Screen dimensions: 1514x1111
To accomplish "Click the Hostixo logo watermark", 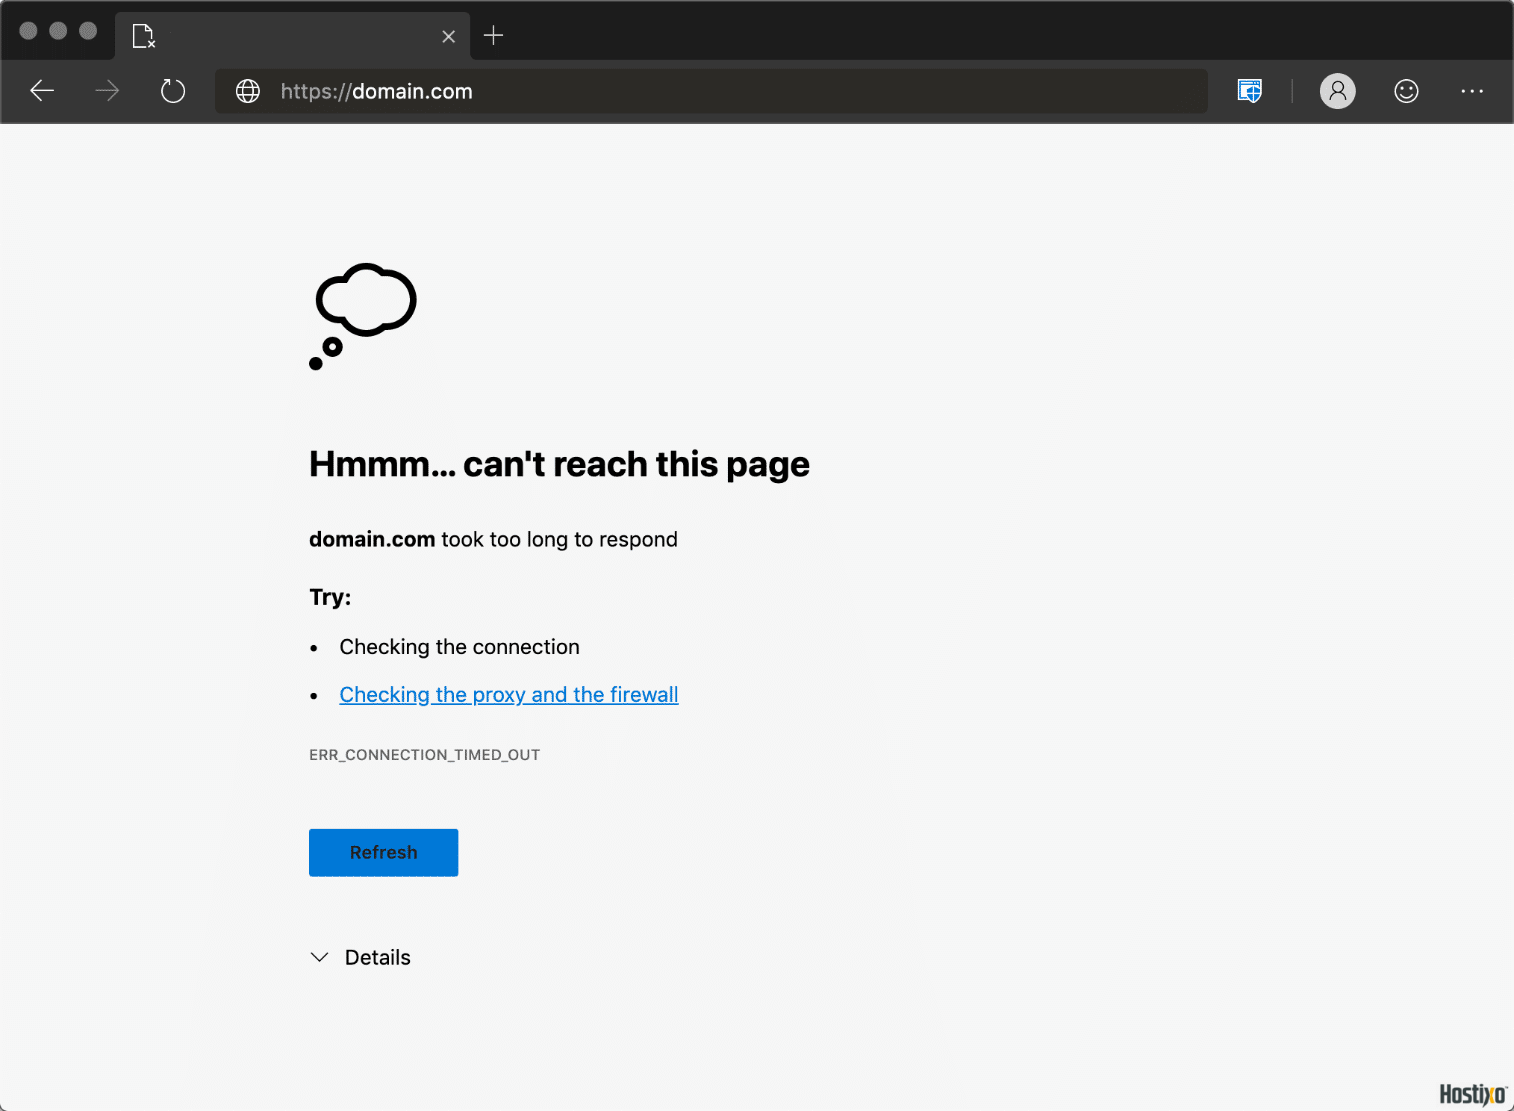I will click(1472, 1094).
